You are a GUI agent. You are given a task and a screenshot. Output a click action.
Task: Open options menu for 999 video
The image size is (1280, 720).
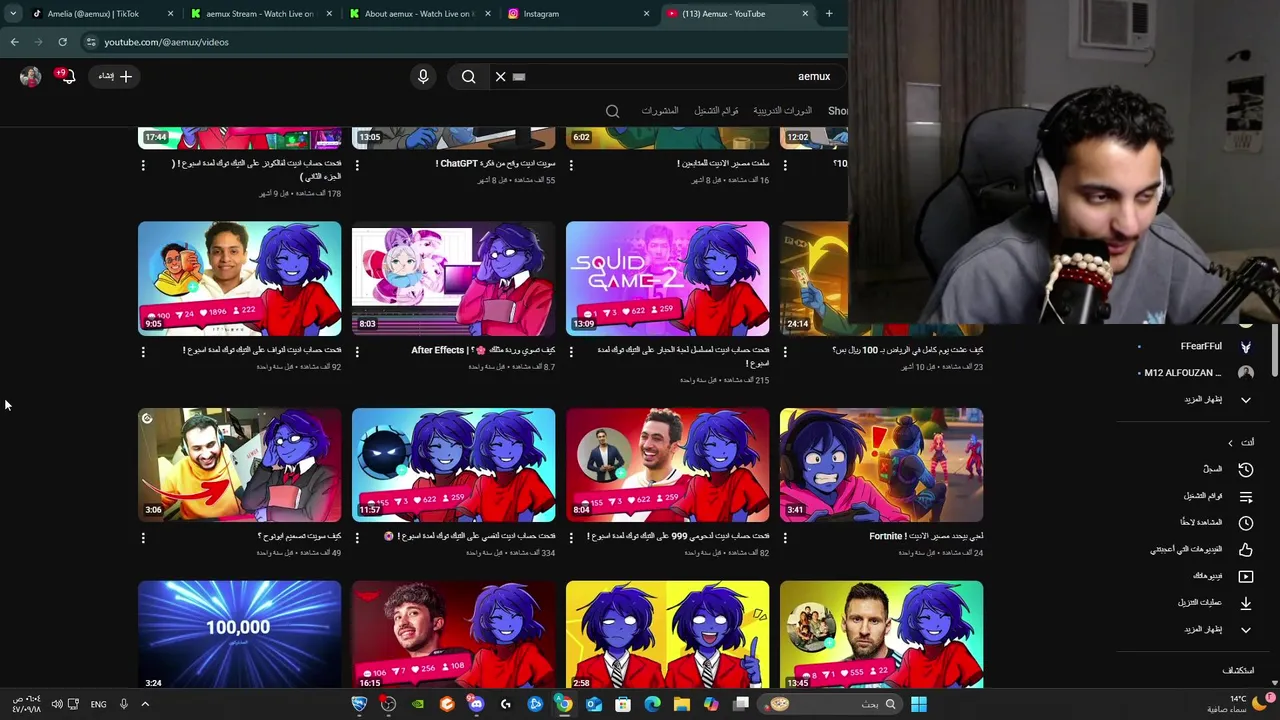pos(571,538)
